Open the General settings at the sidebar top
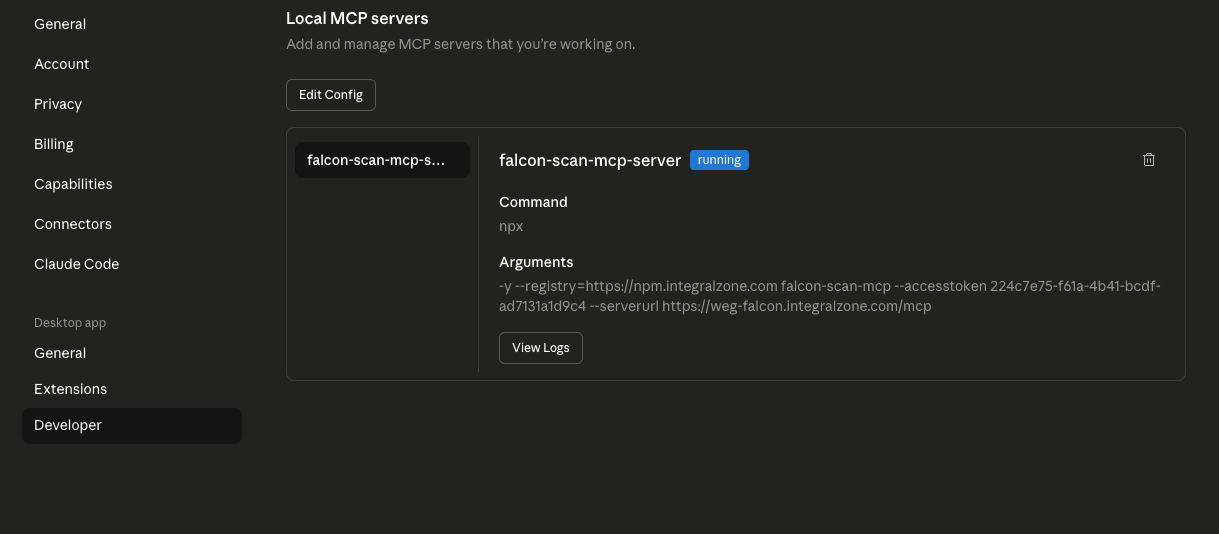1219x534 pixels. coord(60,24)
